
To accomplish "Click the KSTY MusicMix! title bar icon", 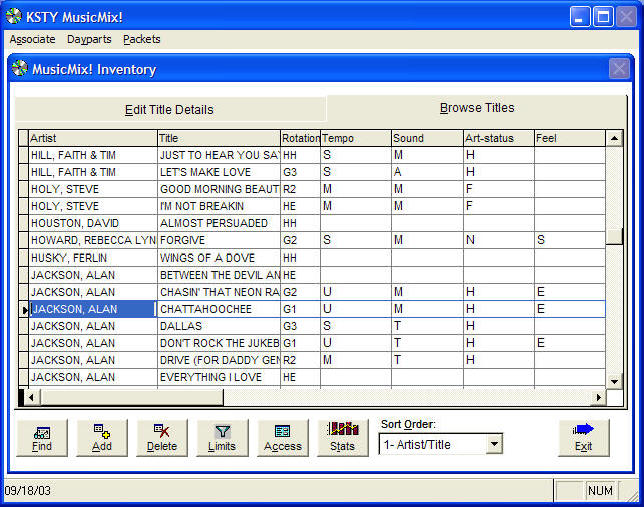I will coord(14,16).
